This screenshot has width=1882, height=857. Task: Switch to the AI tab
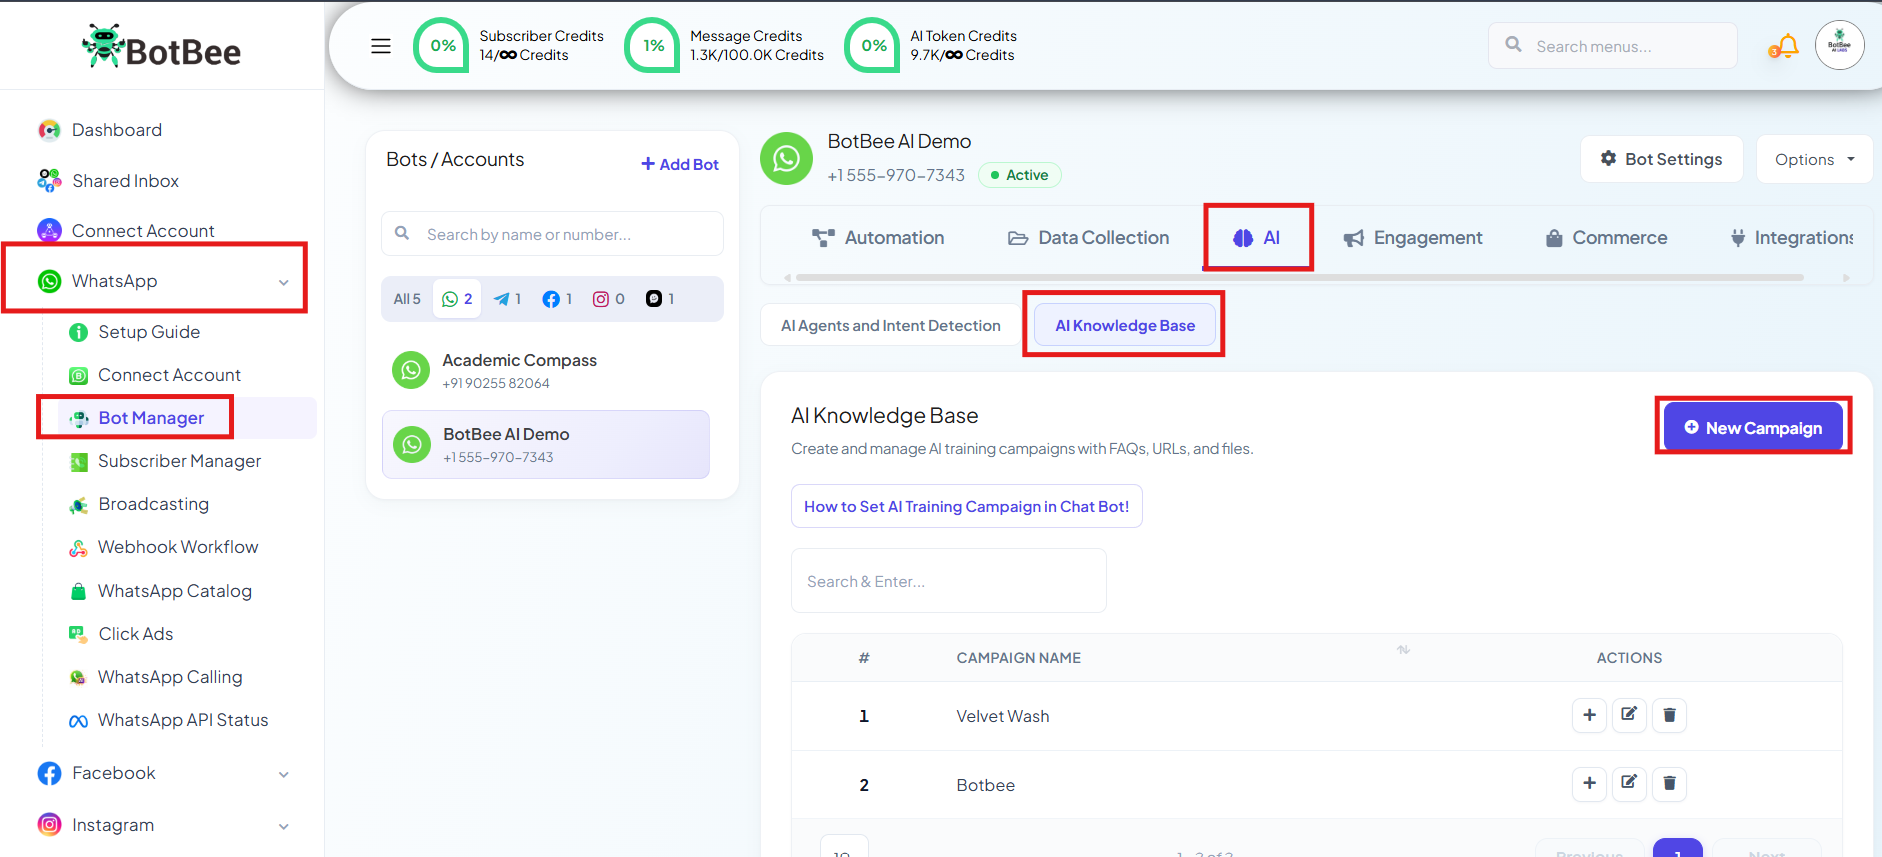tap(1257, 238)
